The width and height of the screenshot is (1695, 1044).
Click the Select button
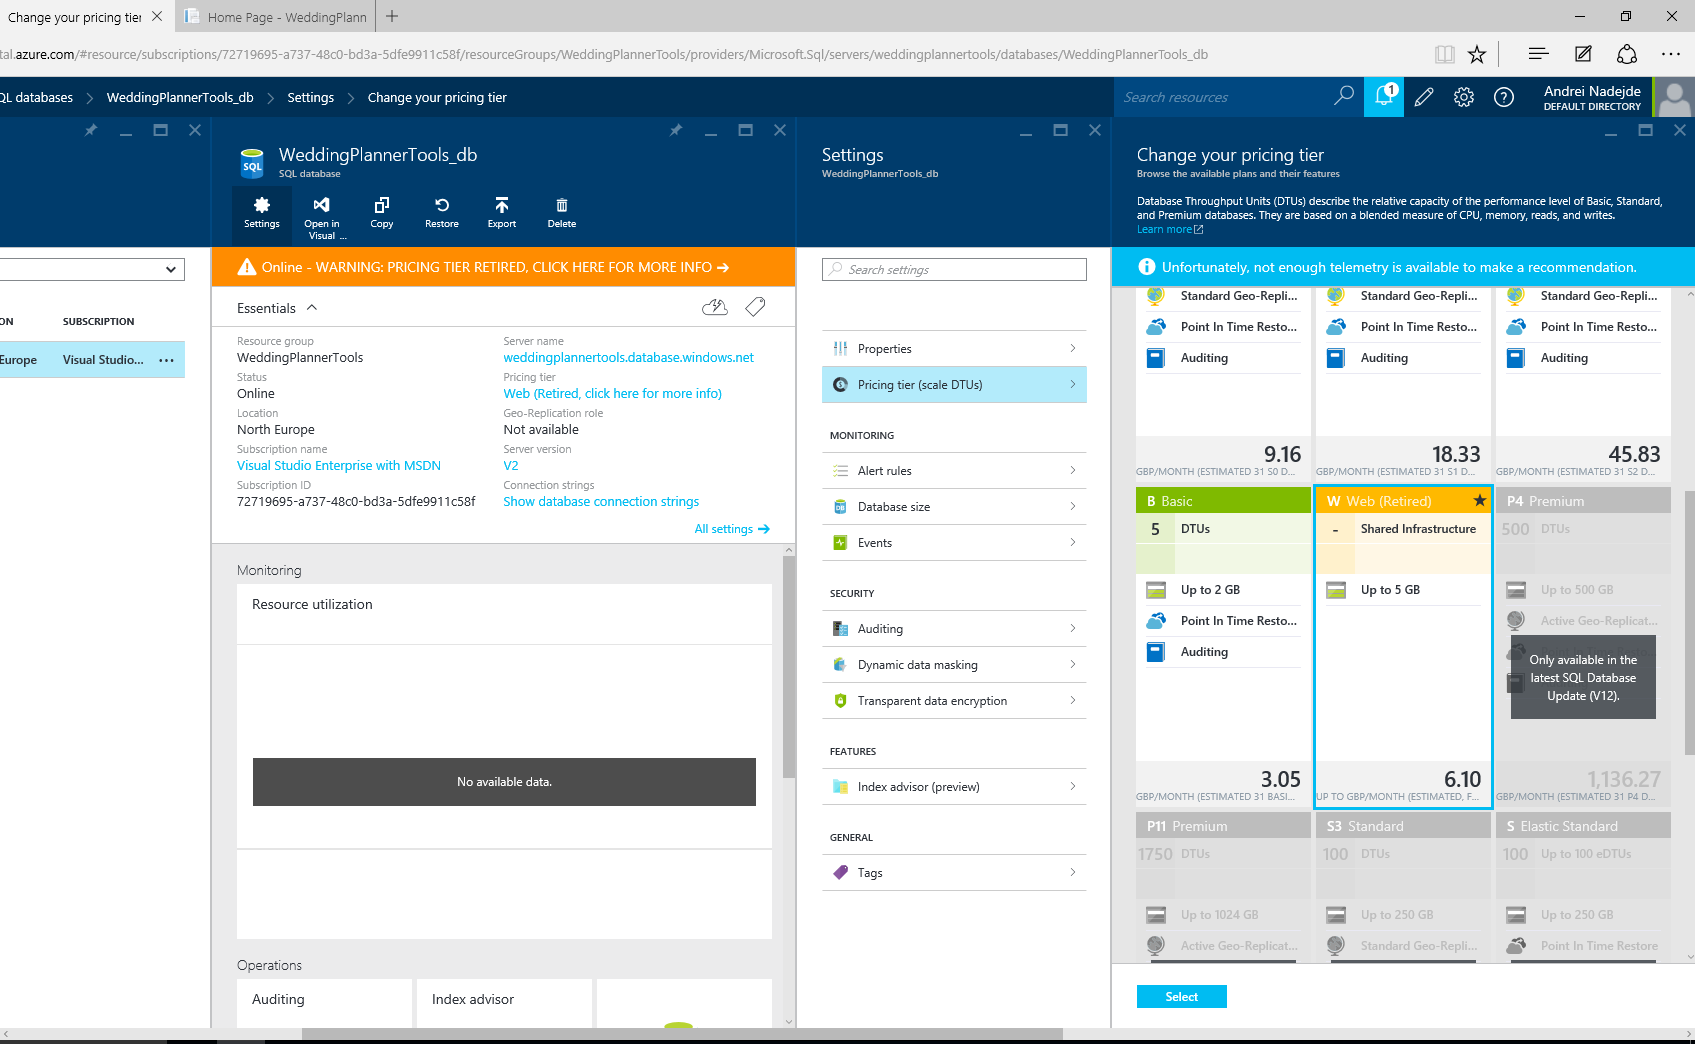1181,997
